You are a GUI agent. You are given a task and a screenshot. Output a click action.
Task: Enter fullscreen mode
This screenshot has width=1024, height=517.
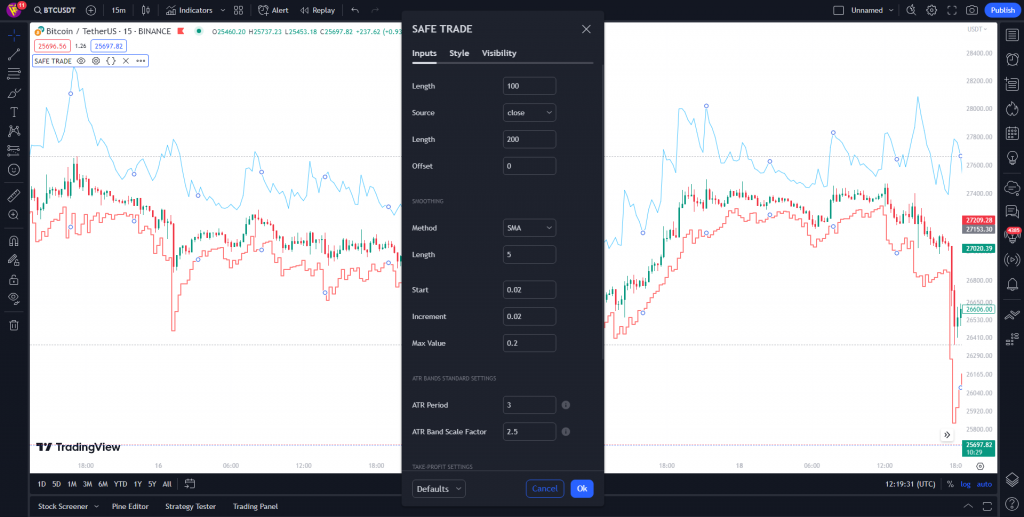(952, 10)
